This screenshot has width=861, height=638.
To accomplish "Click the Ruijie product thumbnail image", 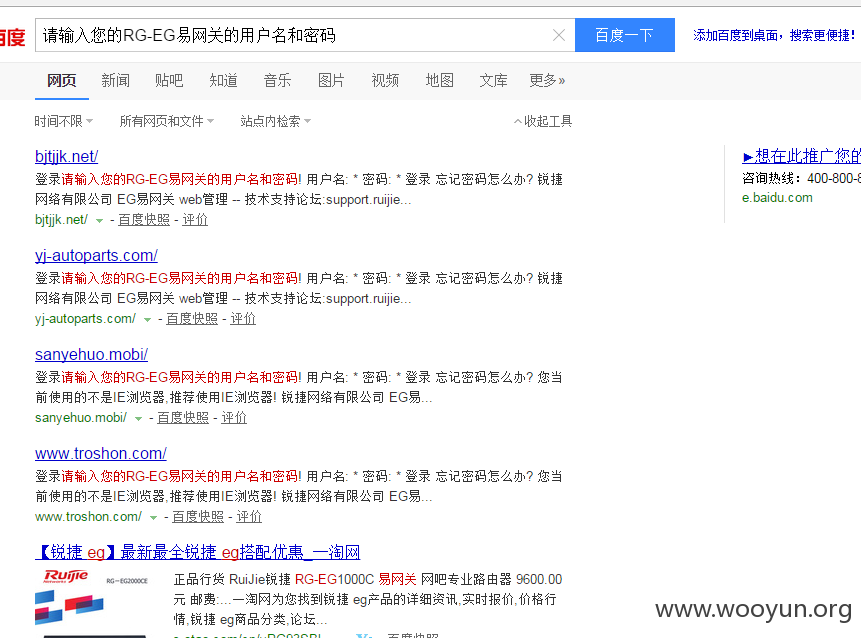I will (93, 602).
